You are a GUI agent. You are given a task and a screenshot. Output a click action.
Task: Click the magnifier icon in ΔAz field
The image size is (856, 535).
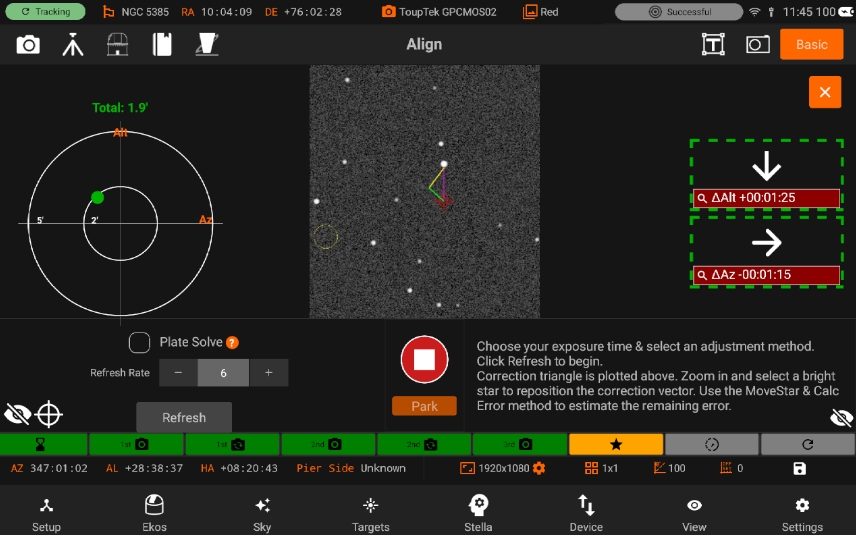tap(702, 275)
